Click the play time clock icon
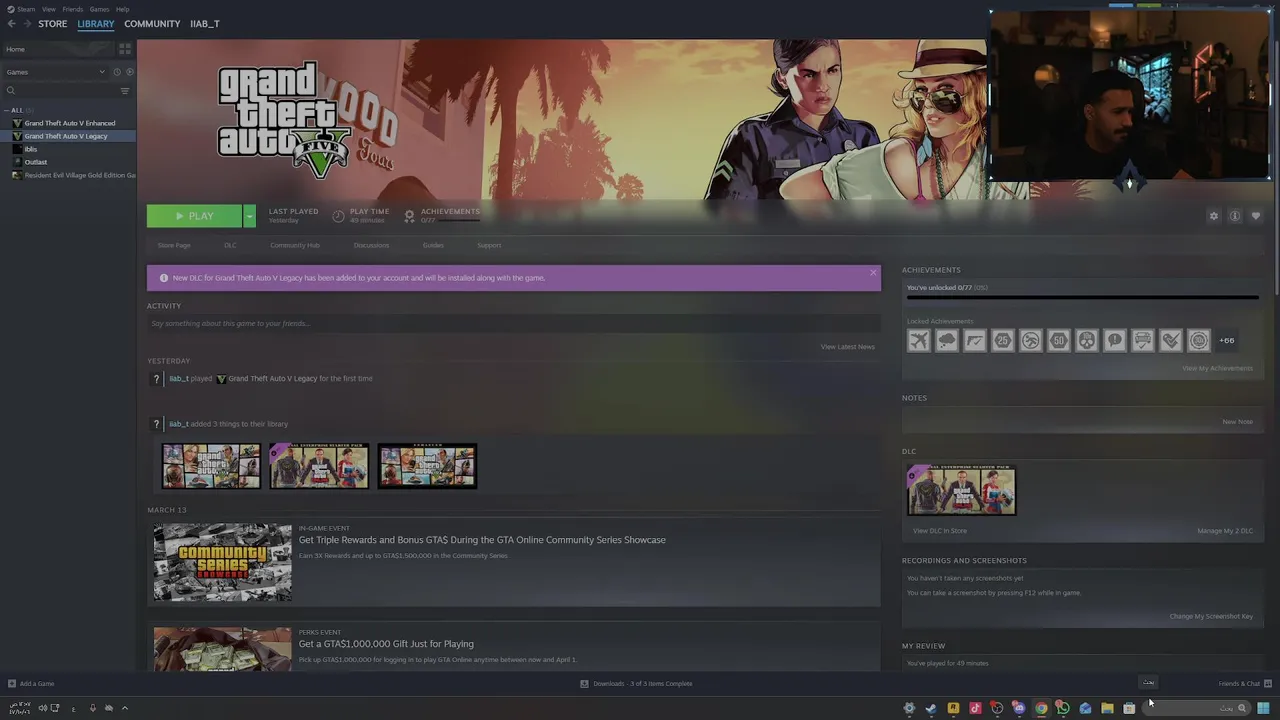This screenshot has height=720, width=1280. [x=338, y=216]
